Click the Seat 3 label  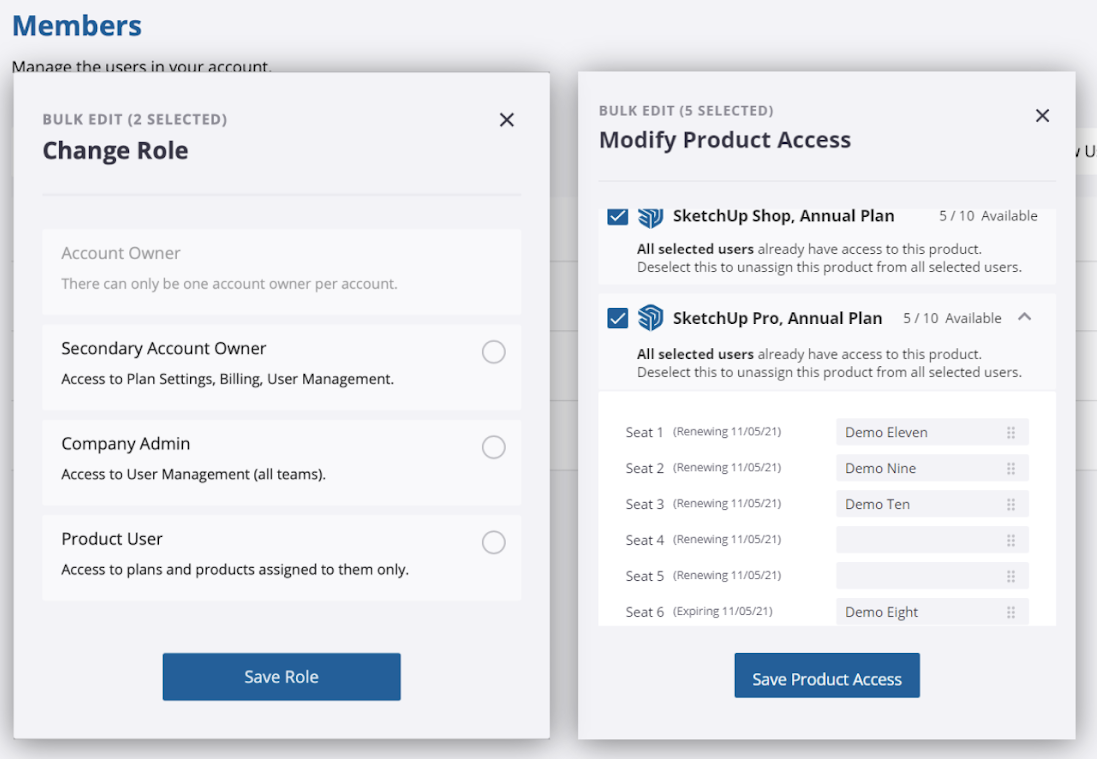[644, 504]
